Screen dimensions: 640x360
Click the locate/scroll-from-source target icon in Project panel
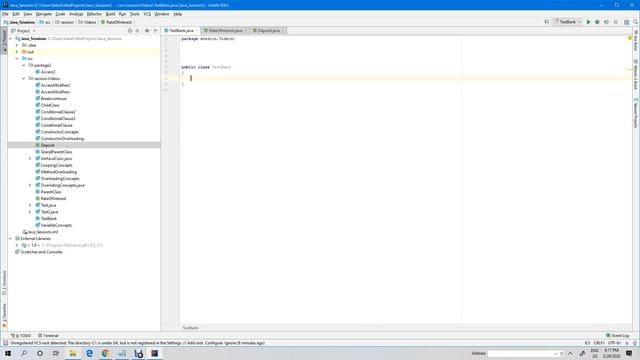tap(130, 31)
